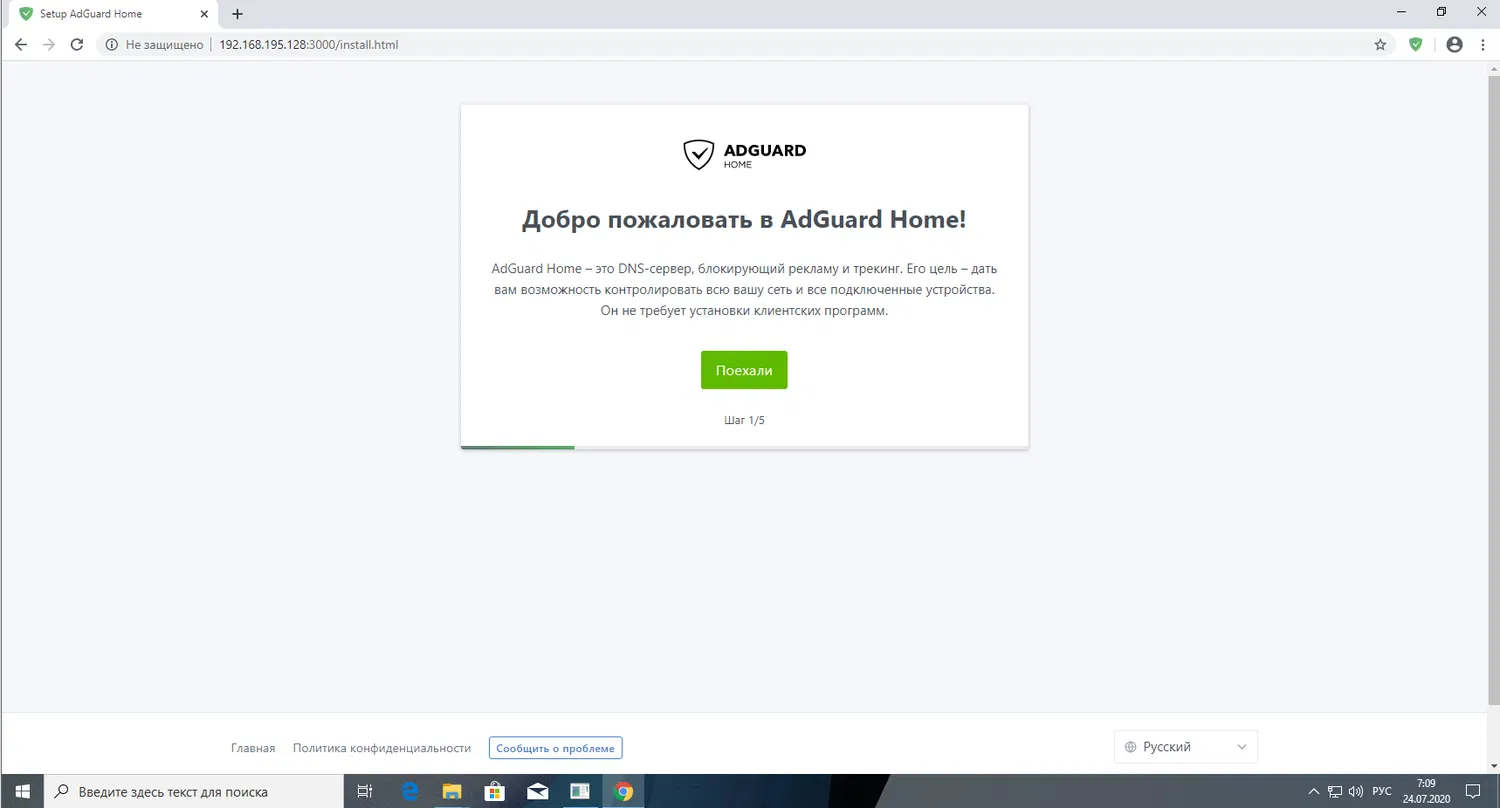Open Политика конфиденциальности link
1500x808 pixels.
[382, 748]
